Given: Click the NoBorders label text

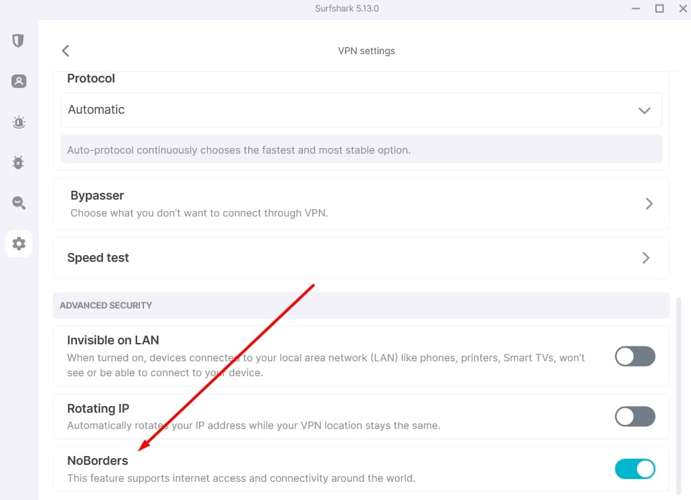Looking at the screenshot, I should [97, 461].
